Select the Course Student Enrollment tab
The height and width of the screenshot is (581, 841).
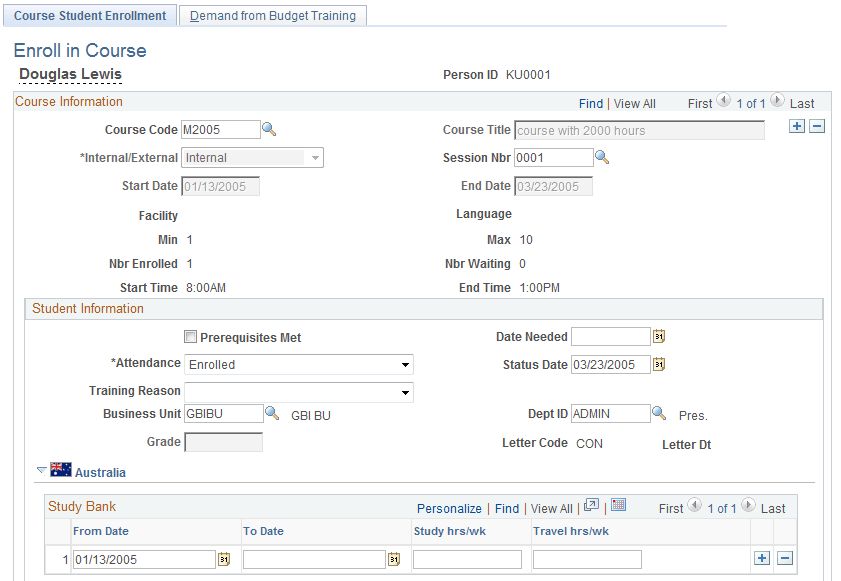point(90,15)
